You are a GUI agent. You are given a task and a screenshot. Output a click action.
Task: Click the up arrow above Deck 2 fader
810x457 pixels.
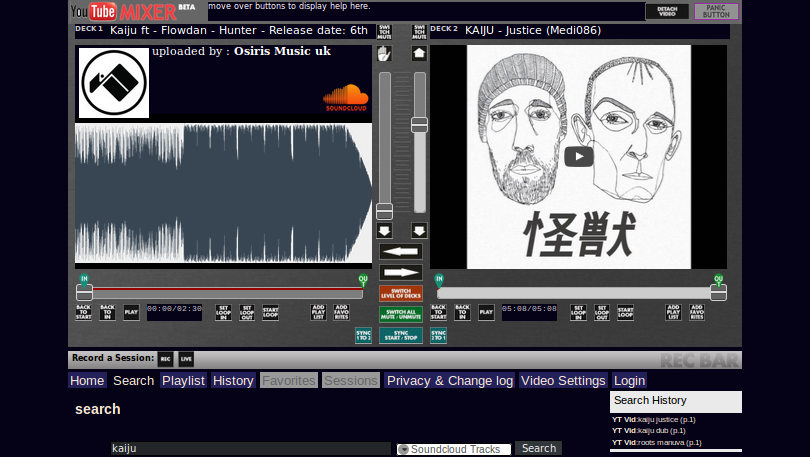(x=419, y=53)
